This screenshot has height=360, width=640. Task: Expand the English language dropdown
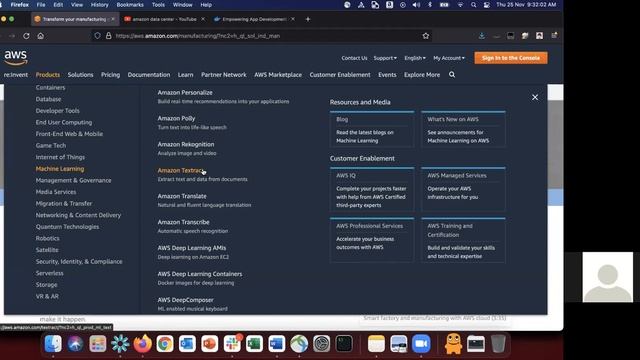415,58
